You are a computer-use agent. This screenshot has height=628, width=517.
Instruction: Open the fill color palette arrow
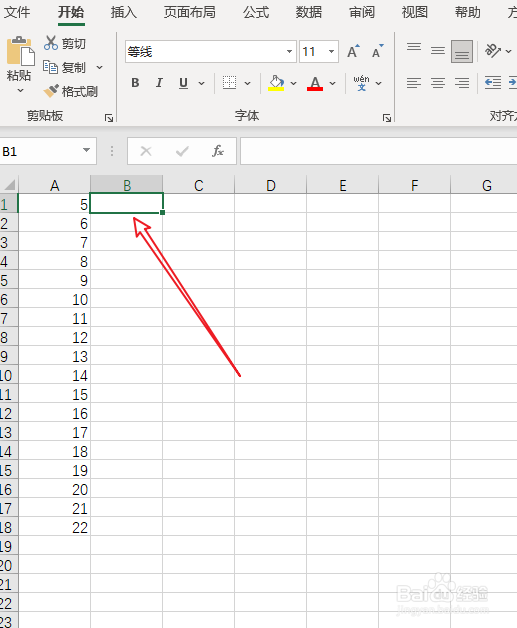(x=294, y=83)
